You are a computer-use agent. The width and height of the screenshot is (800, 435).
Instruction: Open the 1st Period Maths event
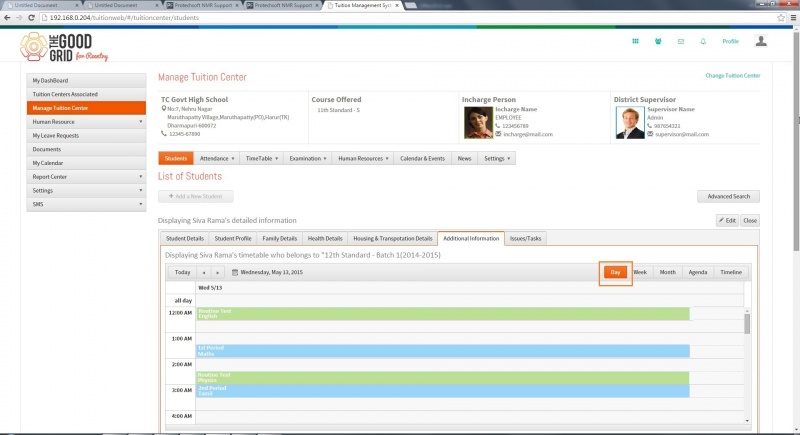pos(443,351)
